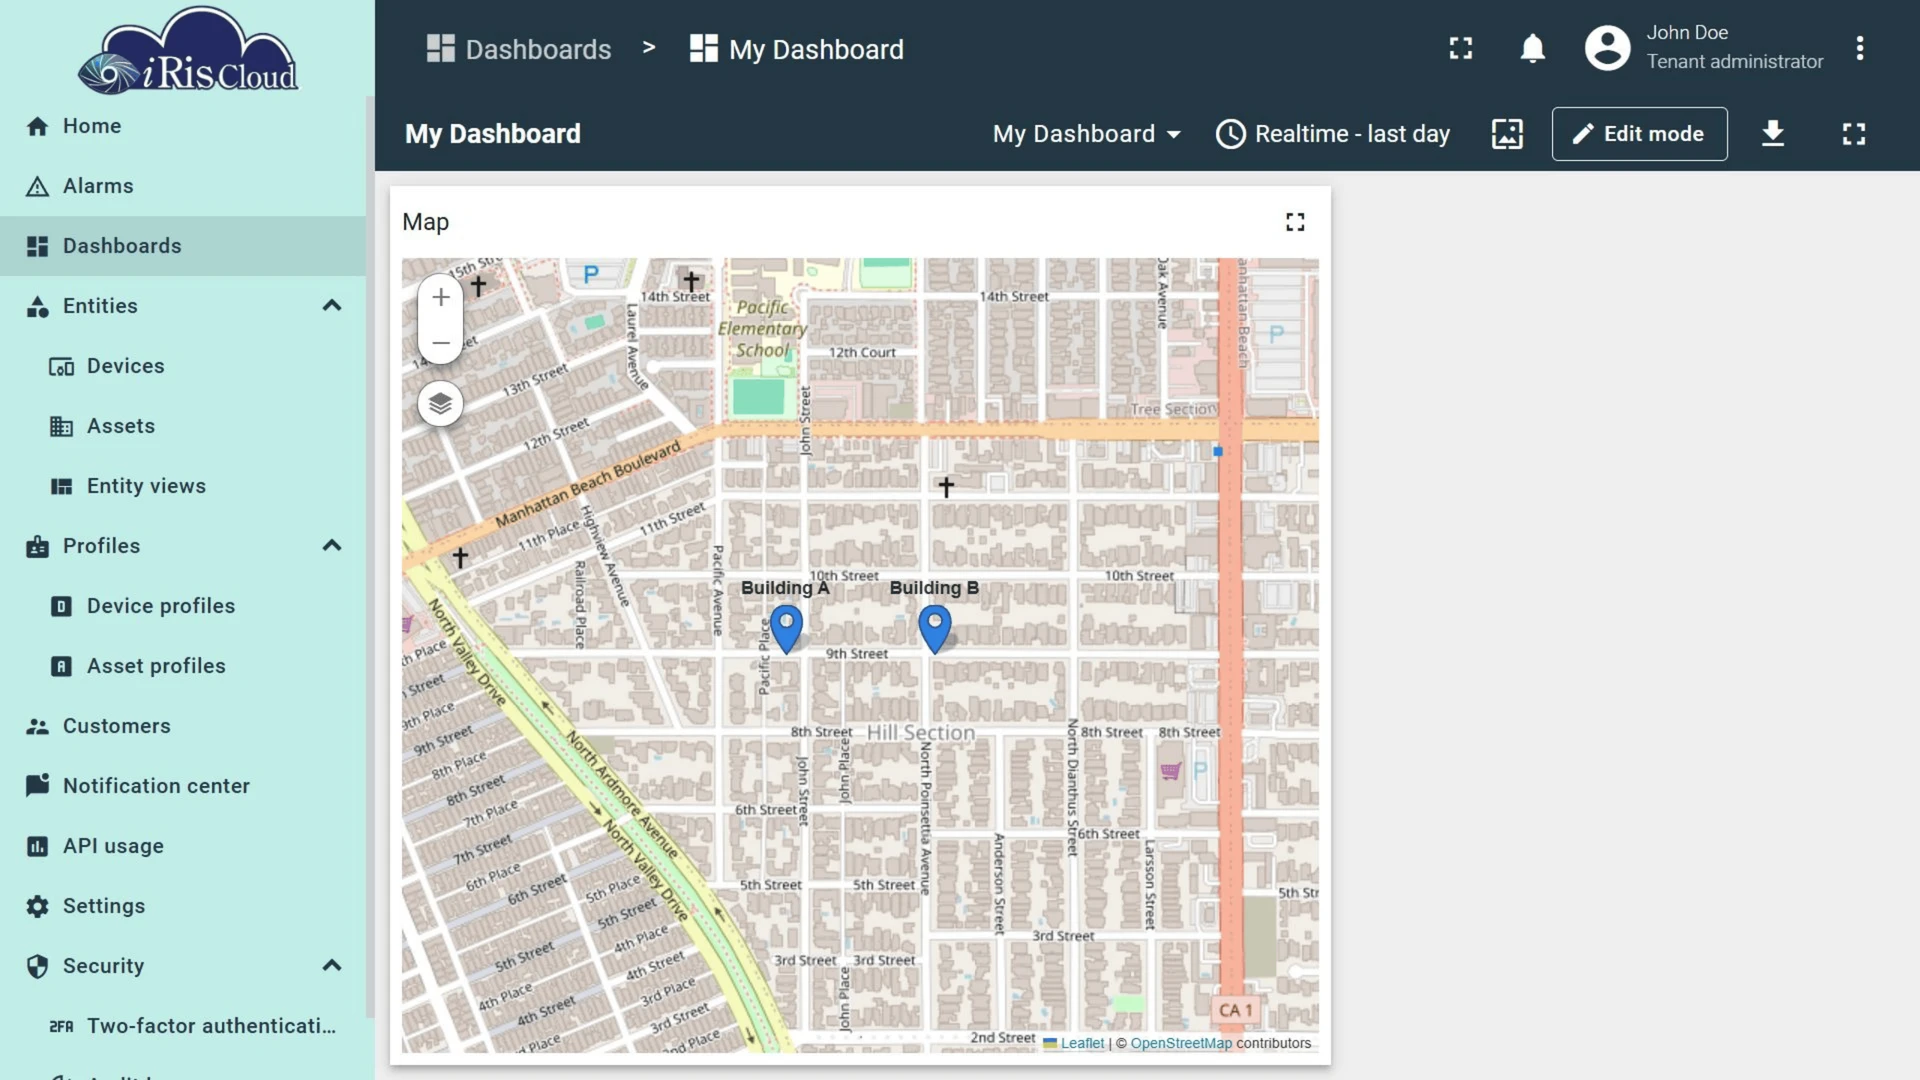
Task: Open dashboard image settings icon
Action: coord(1507,134)
